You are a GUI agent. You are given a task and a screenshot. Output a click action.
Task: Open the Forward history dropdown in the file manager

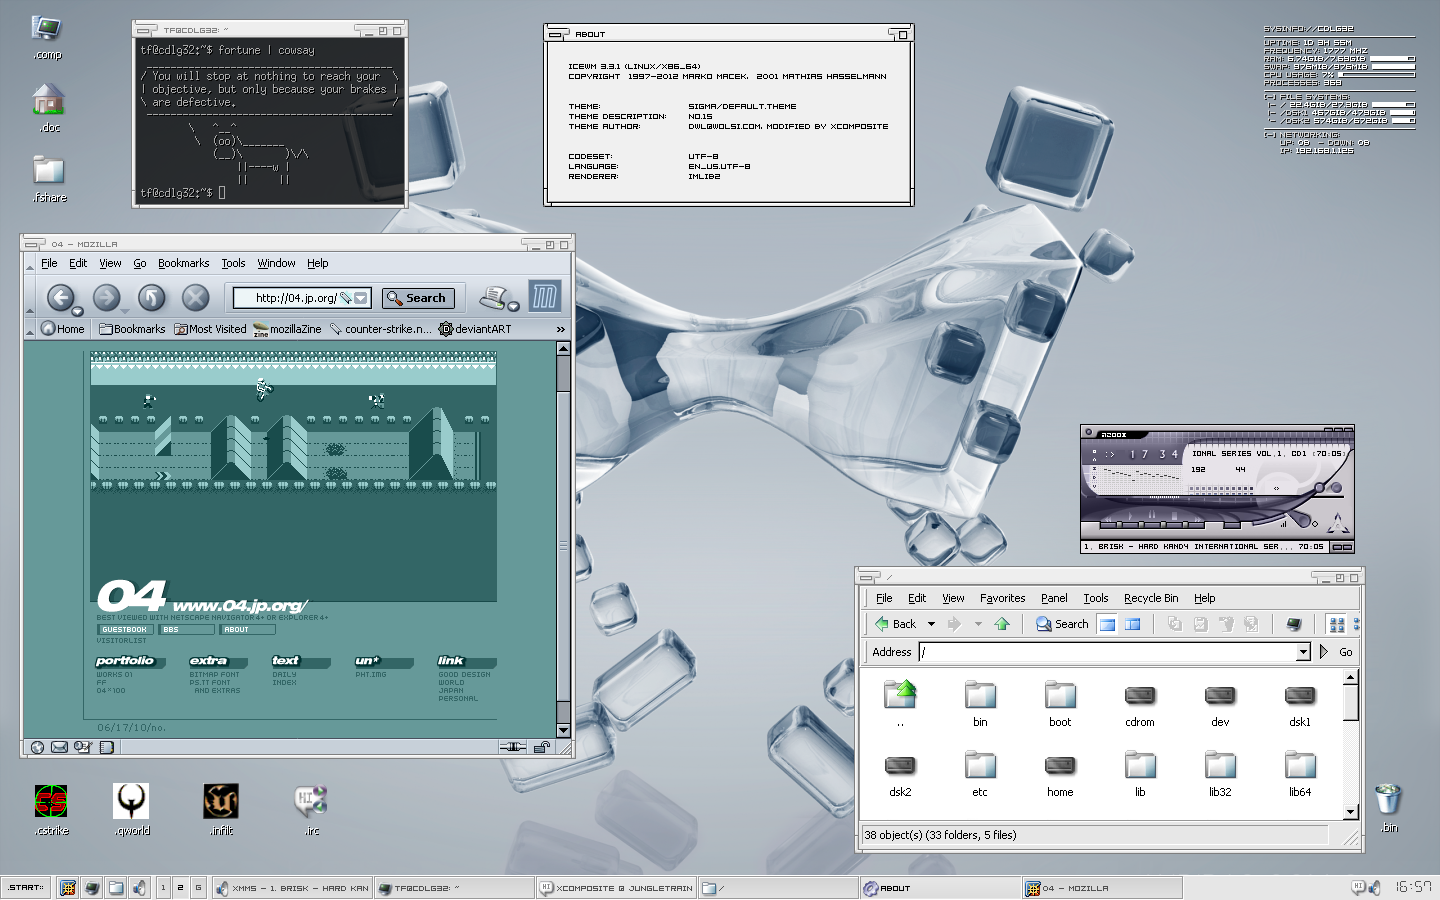tap(978, 624)
